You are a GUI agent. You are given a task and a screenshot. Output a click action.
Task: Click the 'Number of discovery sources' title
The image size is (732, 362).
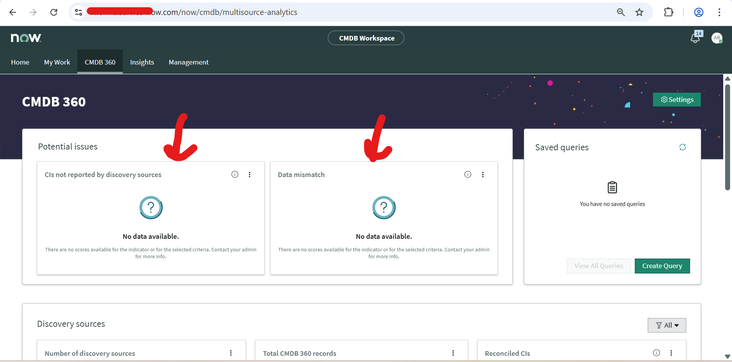click(x=90, y=354)
